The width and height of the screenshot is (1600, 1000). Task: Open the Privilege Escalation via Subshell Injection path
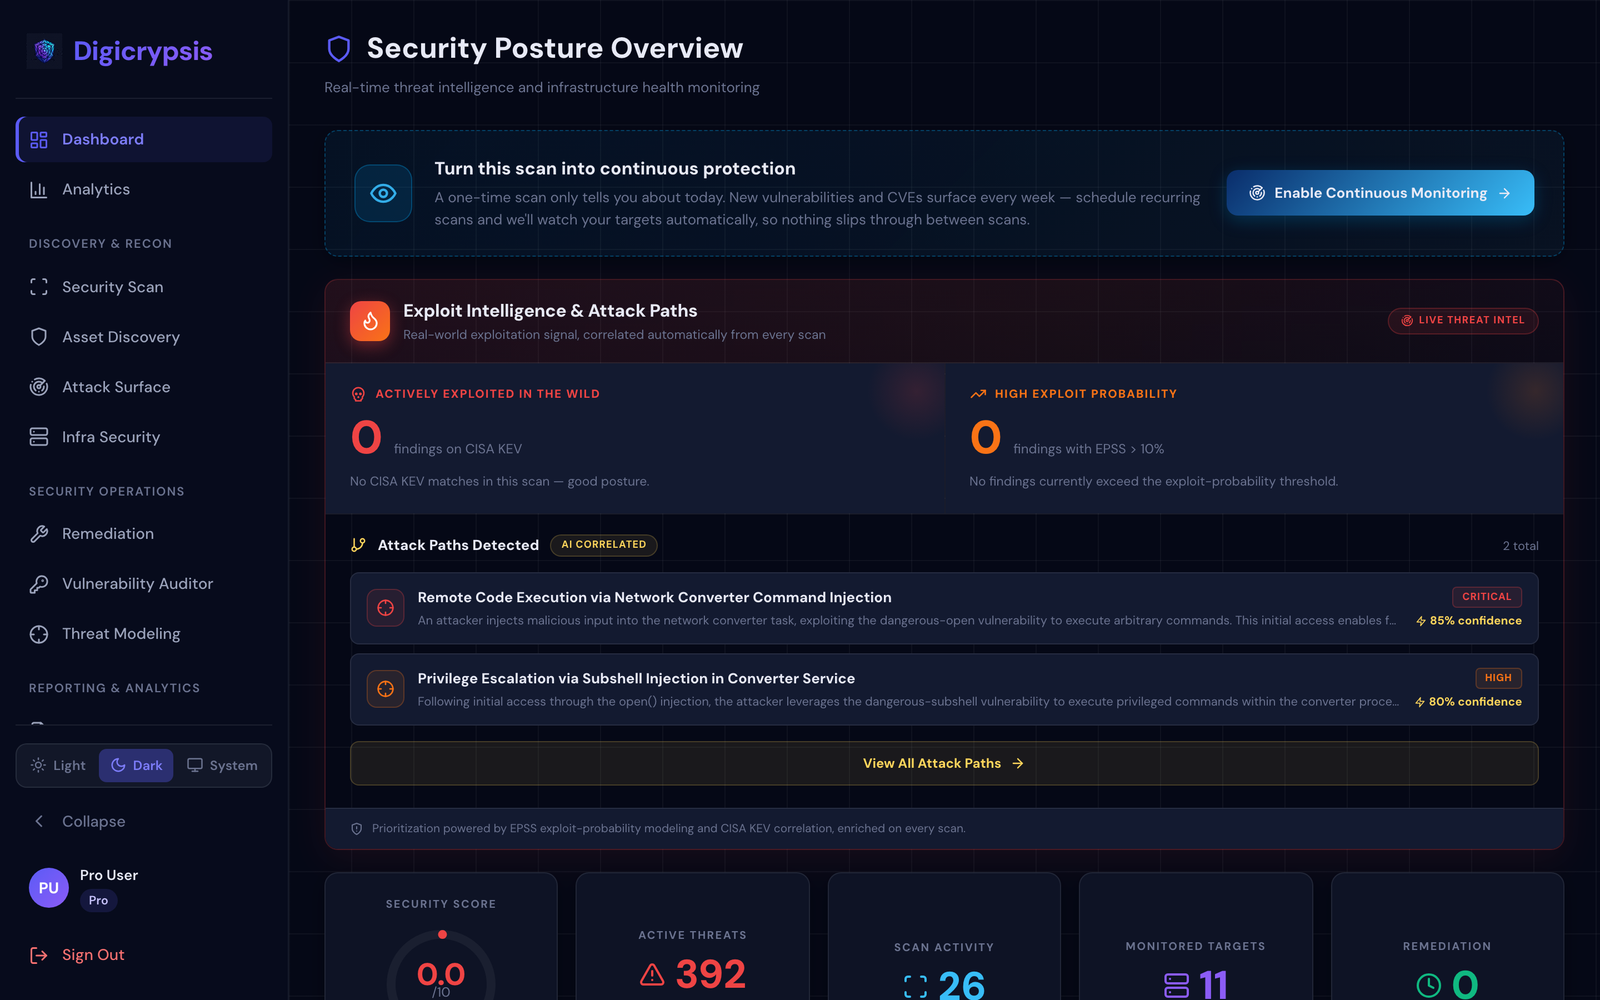(x=944, y=689)
